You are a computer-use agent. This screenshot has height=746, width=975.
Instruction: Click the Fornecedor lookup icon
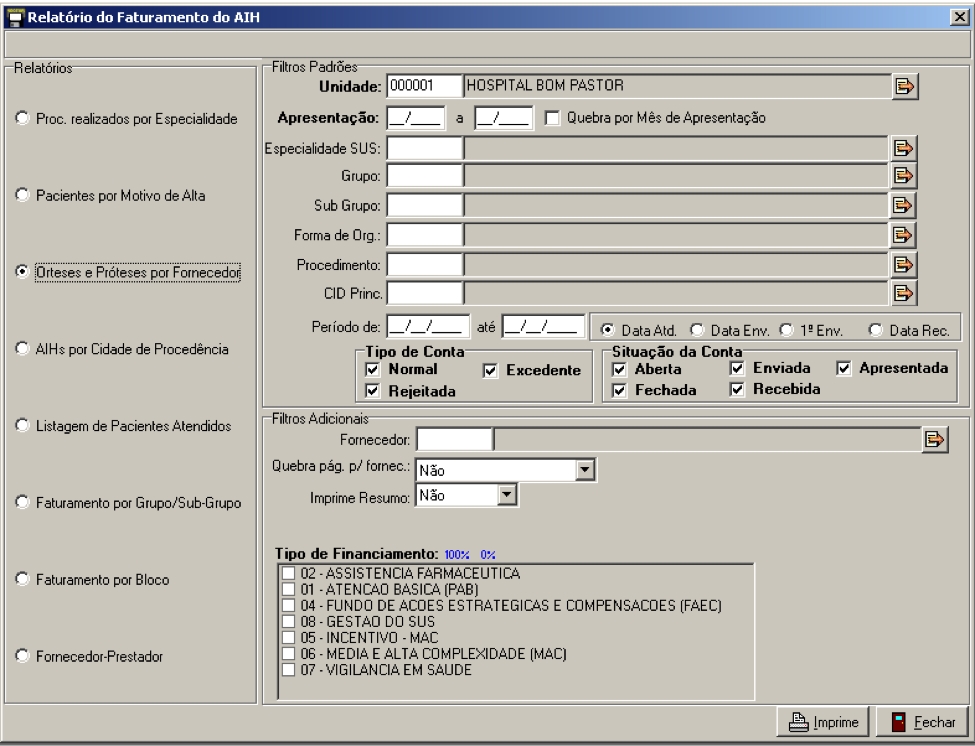click(x=934, y=439)
